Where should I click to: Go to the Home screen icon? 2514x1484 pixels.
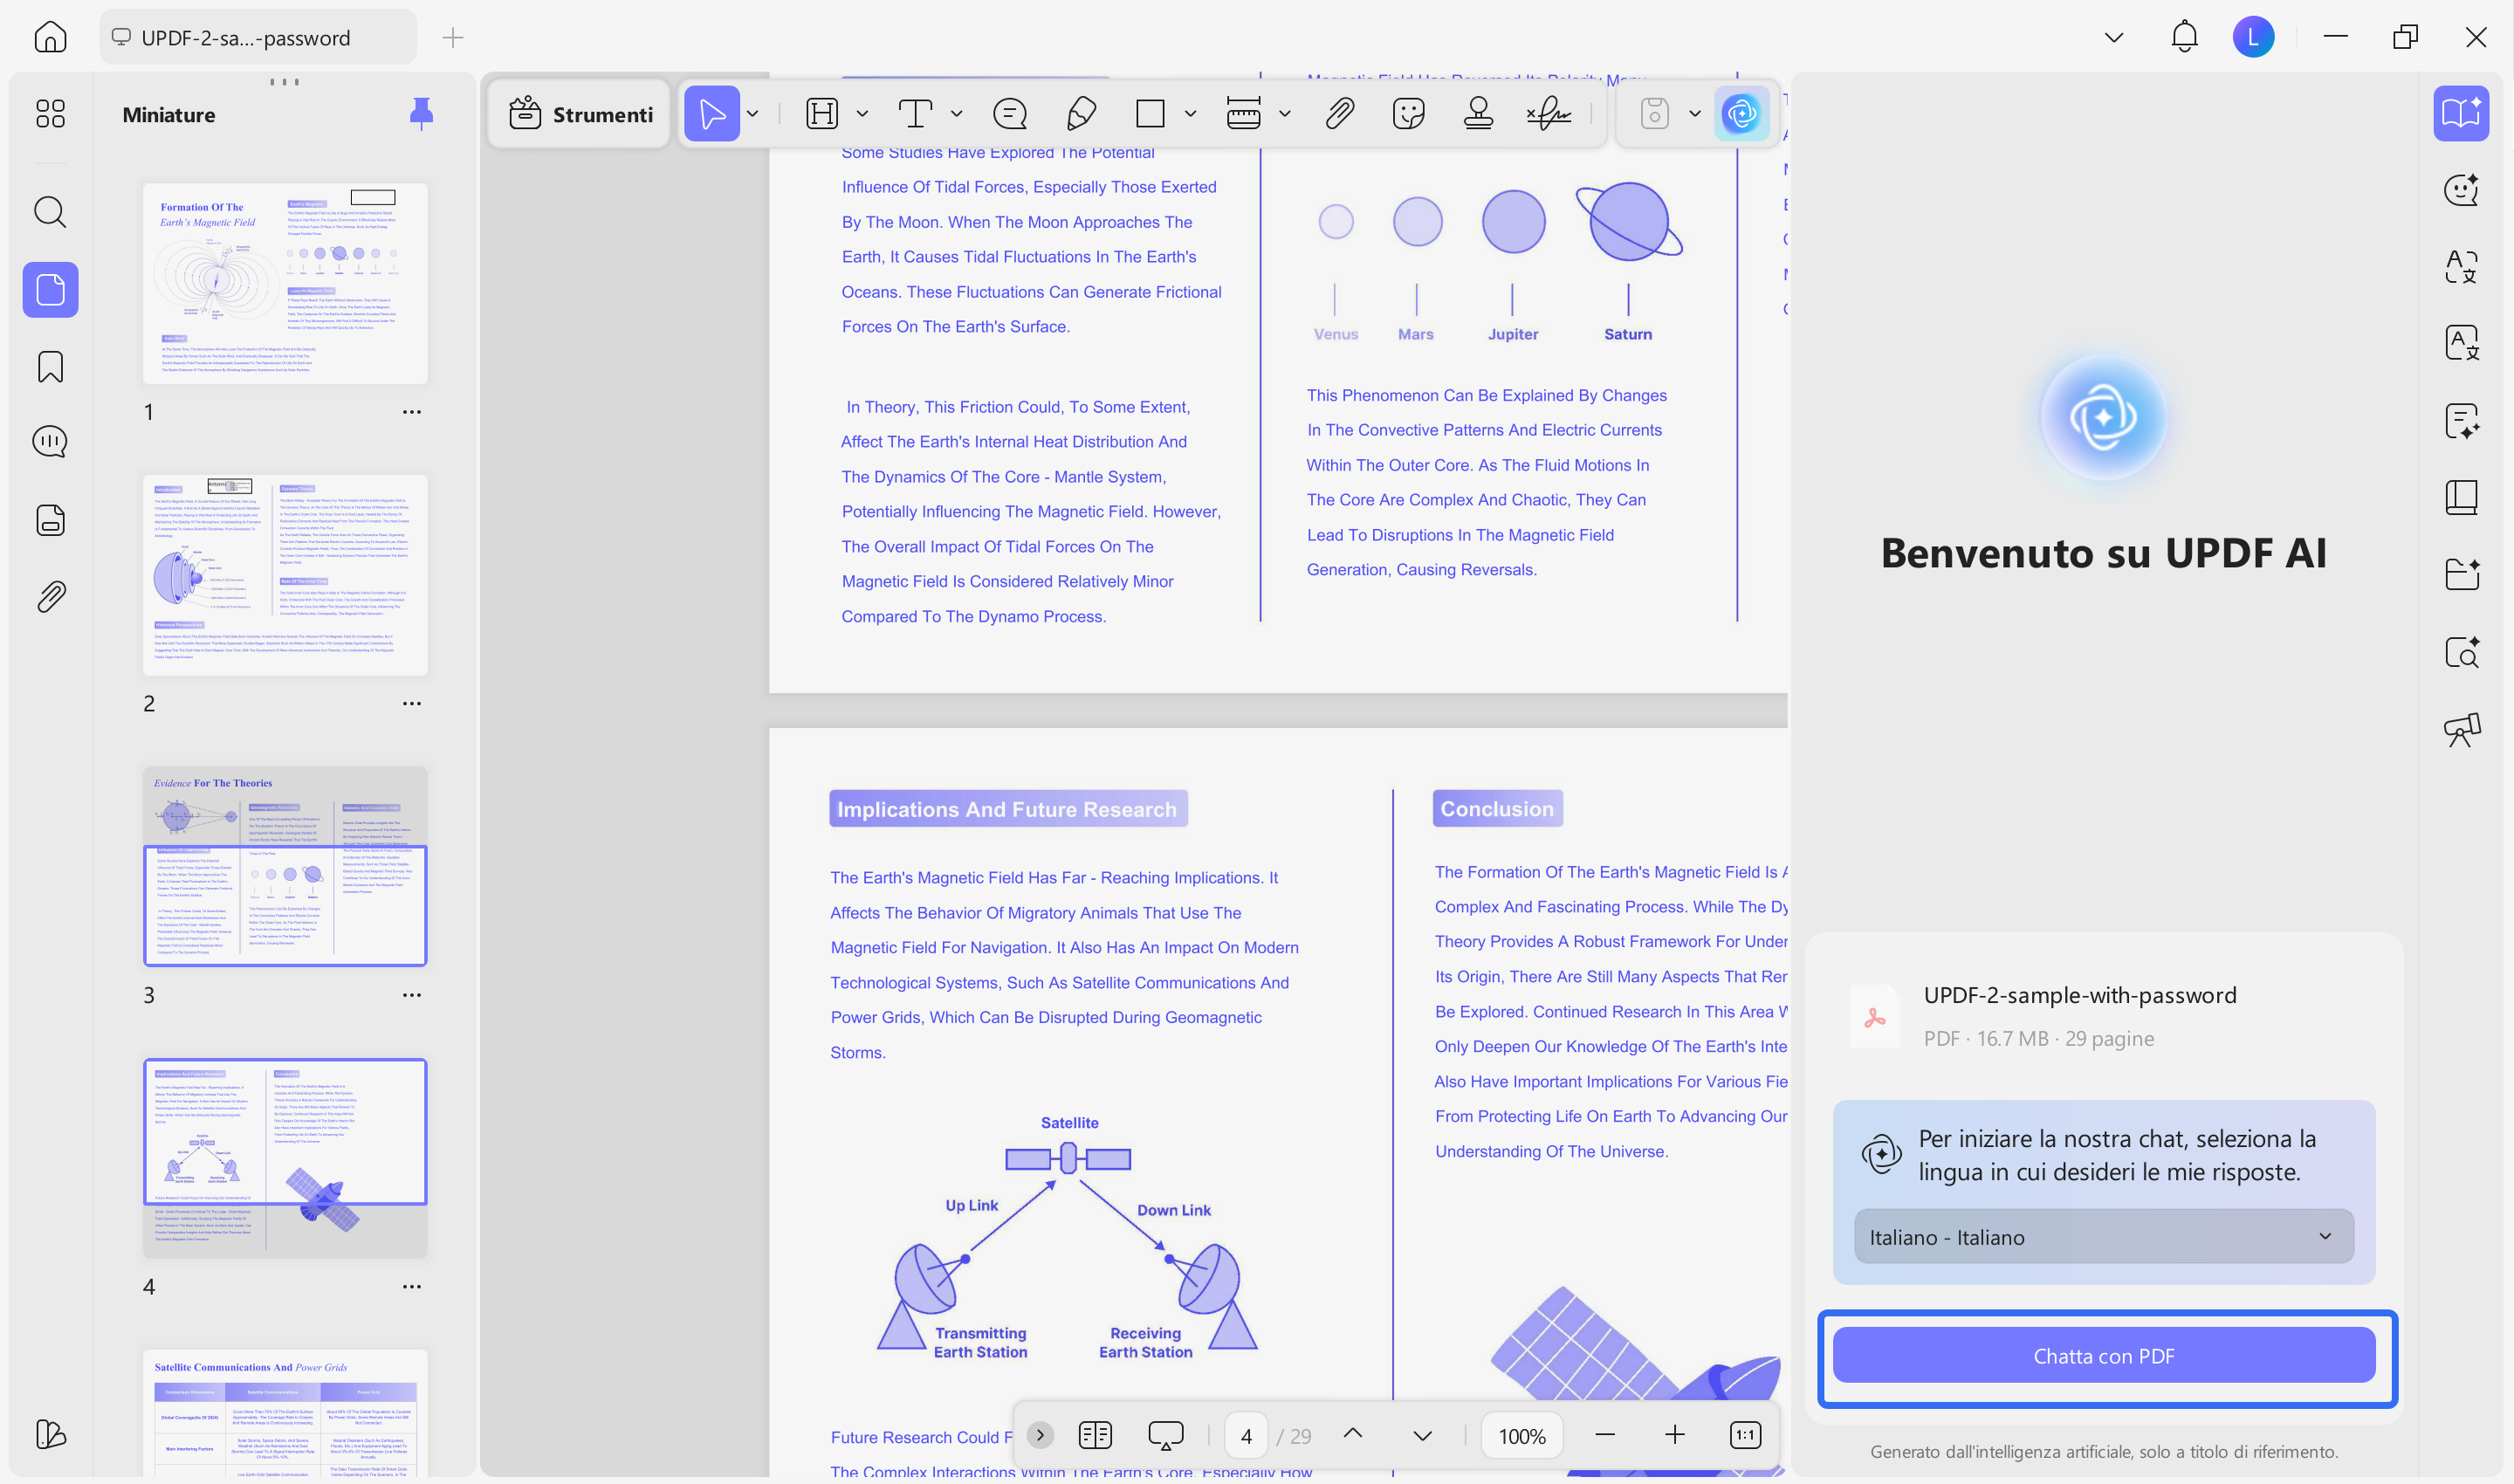coord(50,38)
